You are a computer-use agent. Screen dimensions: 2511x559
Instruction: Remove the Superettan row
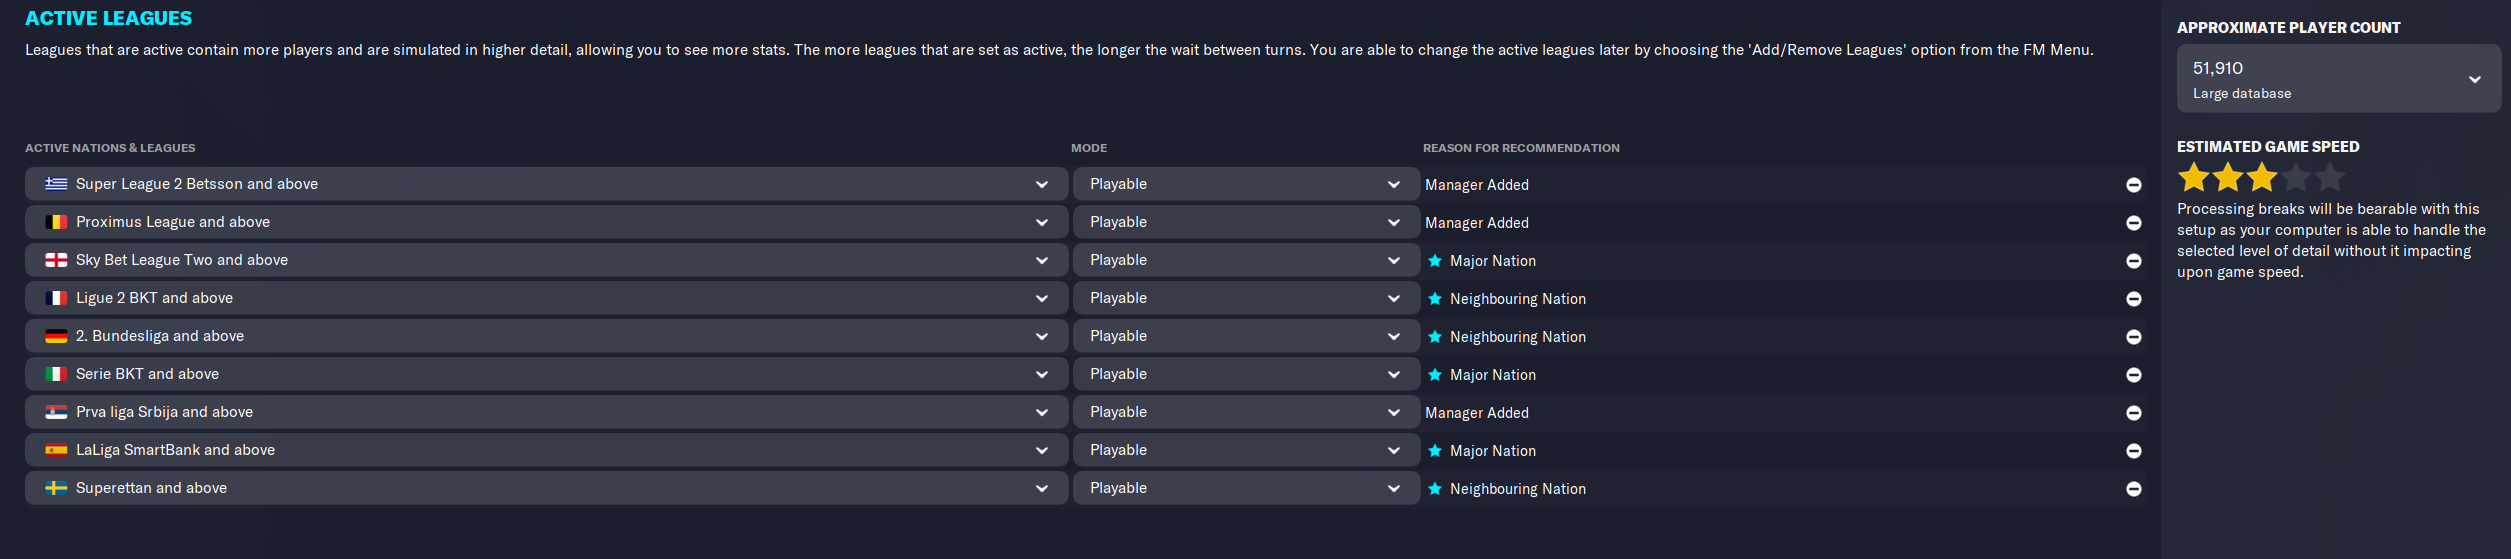click(2133, 489)
